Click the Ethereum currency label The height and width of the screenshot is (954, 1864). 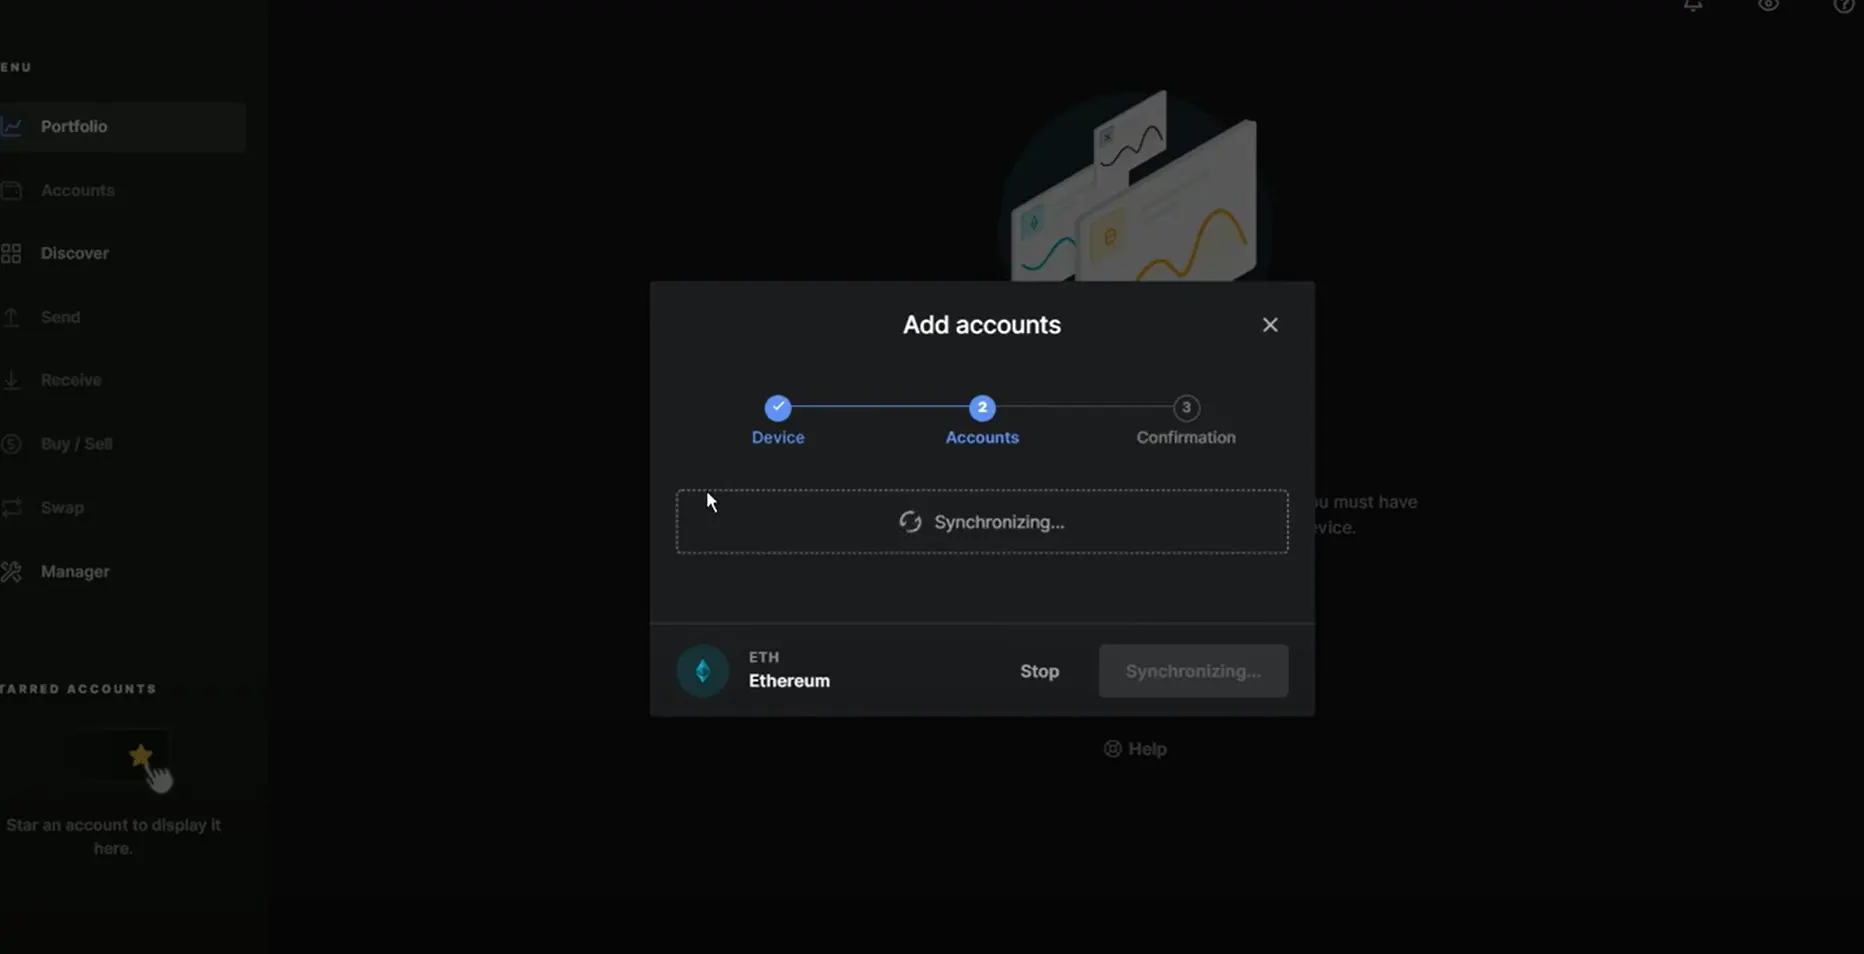tap(789, 681)
